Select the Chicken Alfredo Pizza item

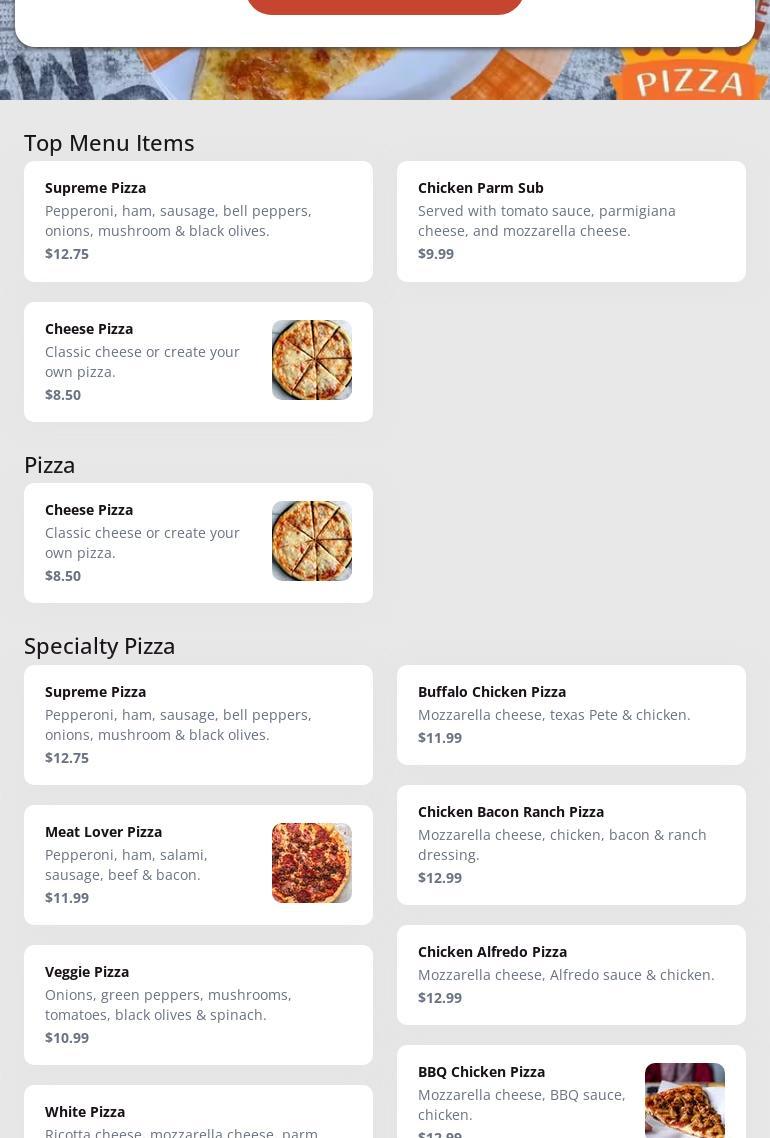point(571,975)
